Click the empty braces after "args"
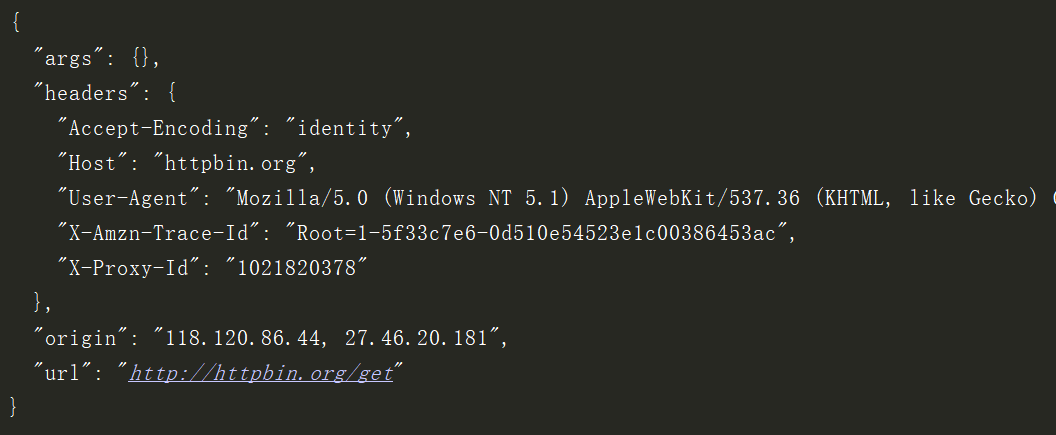The image size is (1056, 435). tap(141, 58)
